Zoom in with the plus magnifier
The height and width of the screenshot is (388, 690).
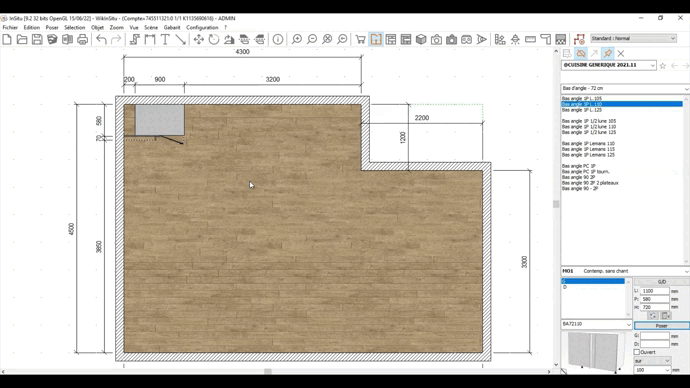(x=297, y=39)
